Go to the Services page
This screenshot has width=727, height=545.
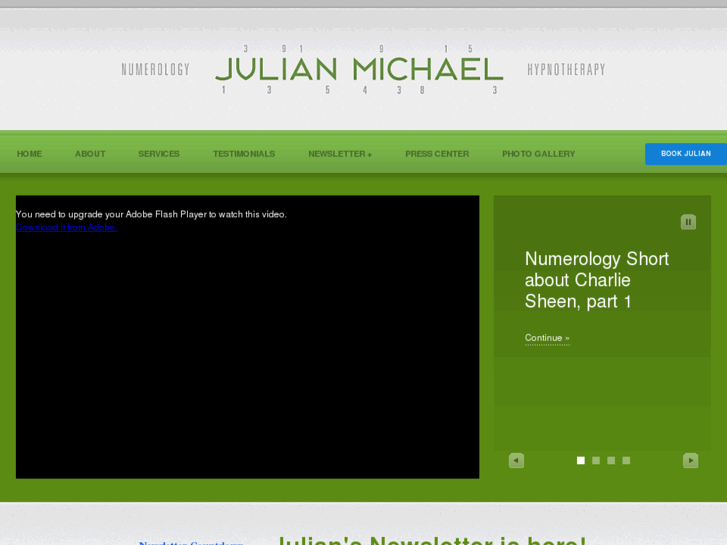[159, 154]
